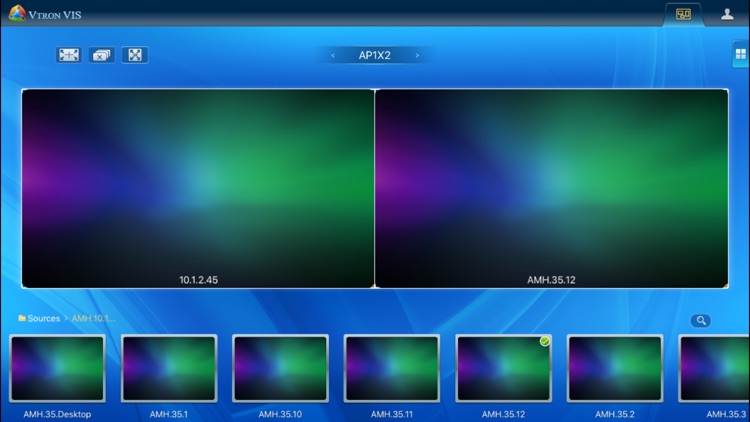Click the Sources folder breadcrumb
The image size is (750, 422).
point(39,318)
